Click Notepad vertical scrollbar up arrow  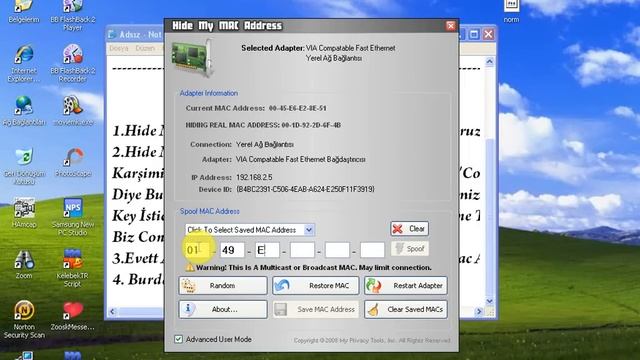coord(490,62)
